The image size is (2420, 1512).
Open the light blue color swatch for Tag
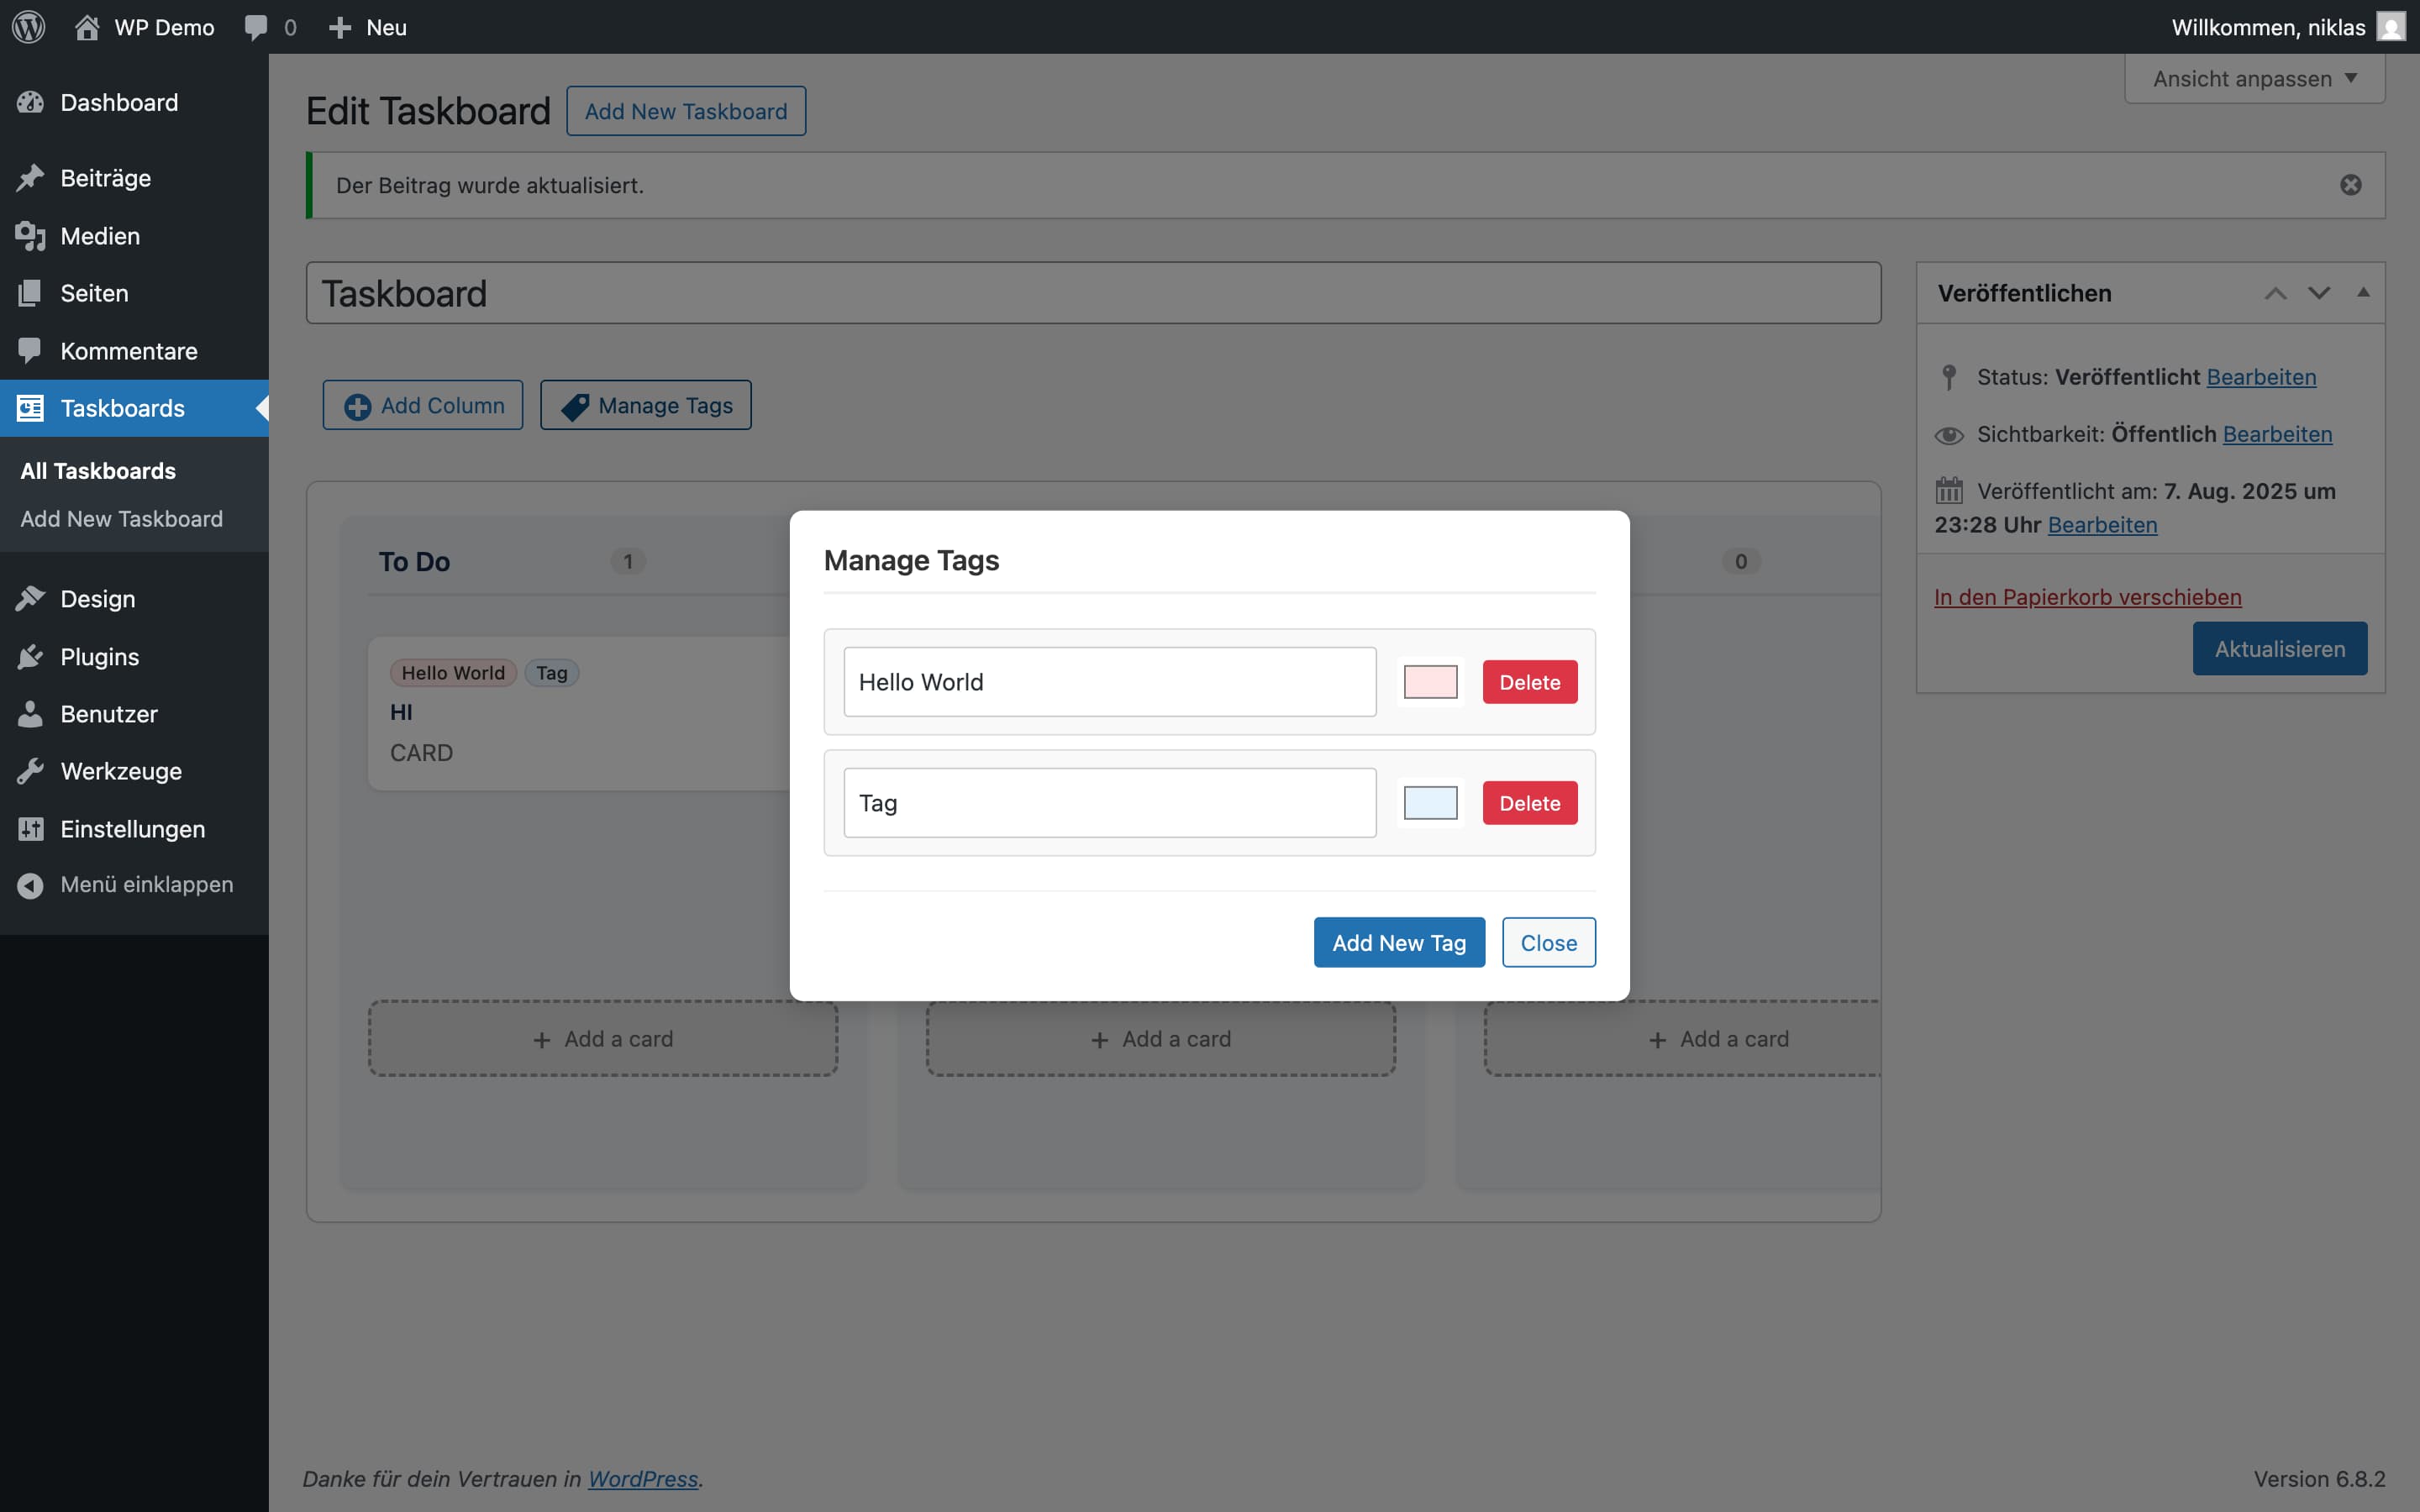tap(1430, 803)
